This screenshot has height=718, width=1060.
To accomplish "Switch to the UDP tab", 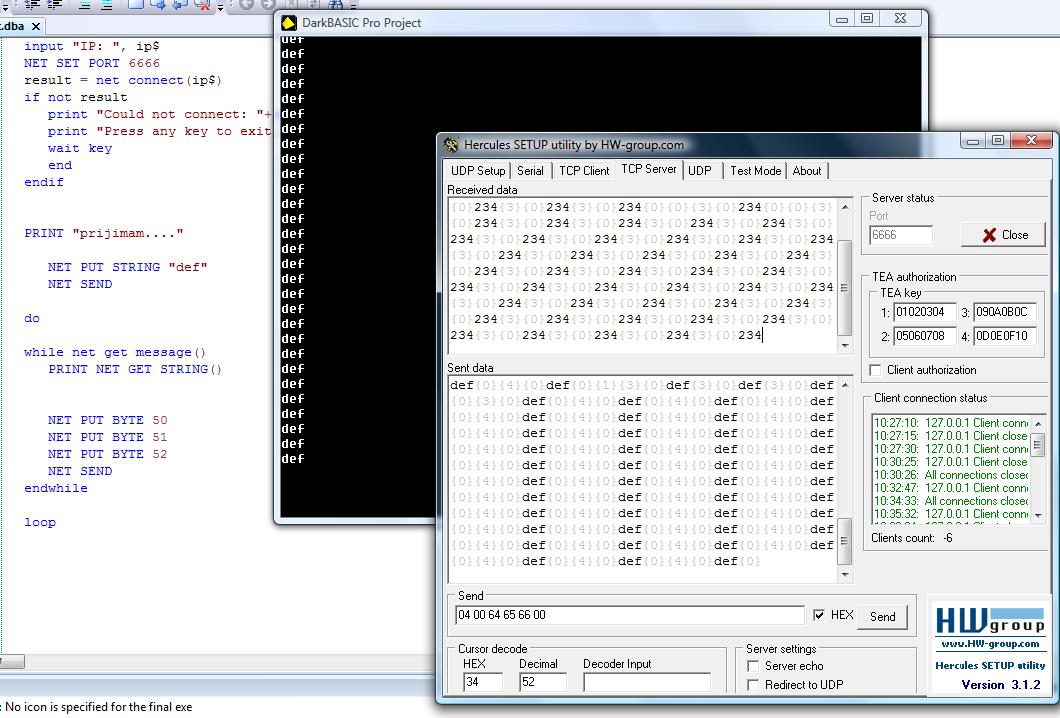I will [x=700, y=170].
